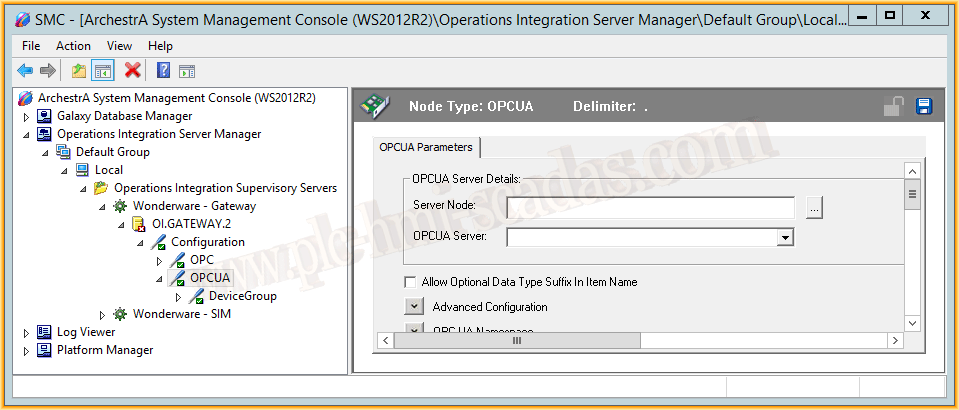Open the View menu
The width and height of the screenshot is (959, 410).
119,46
